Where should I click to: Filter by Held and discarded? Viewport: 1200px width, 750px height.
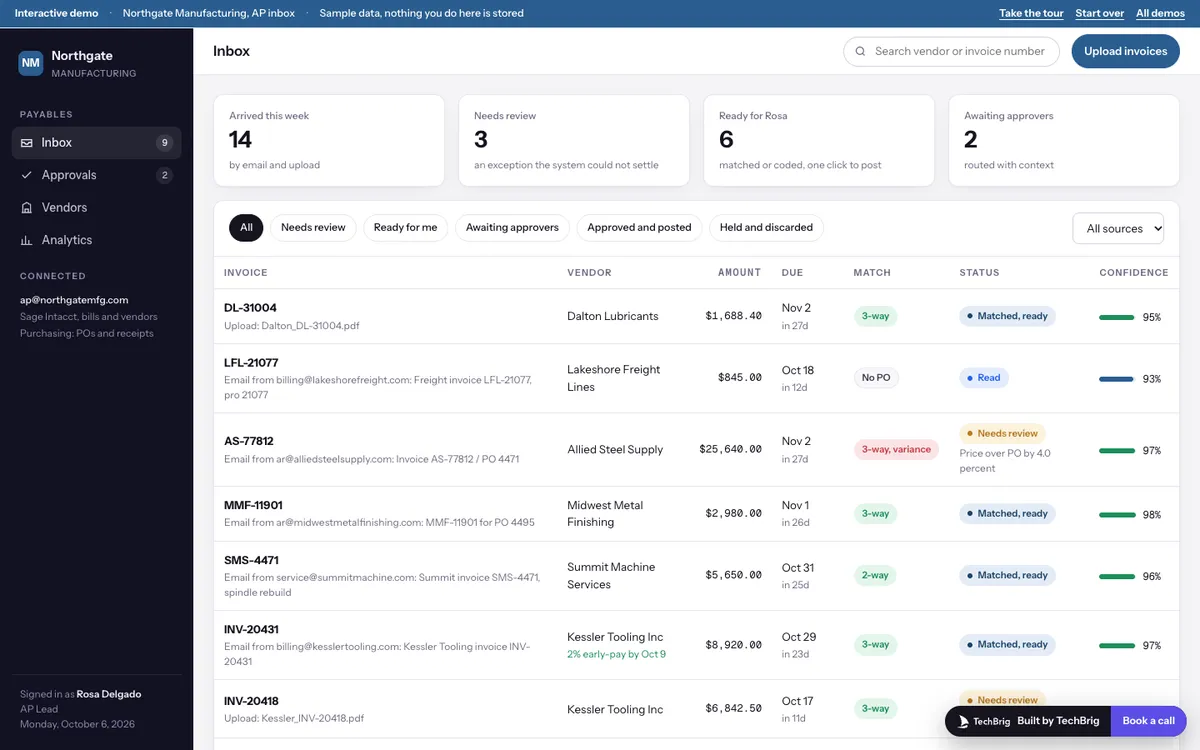click(766, 228)
